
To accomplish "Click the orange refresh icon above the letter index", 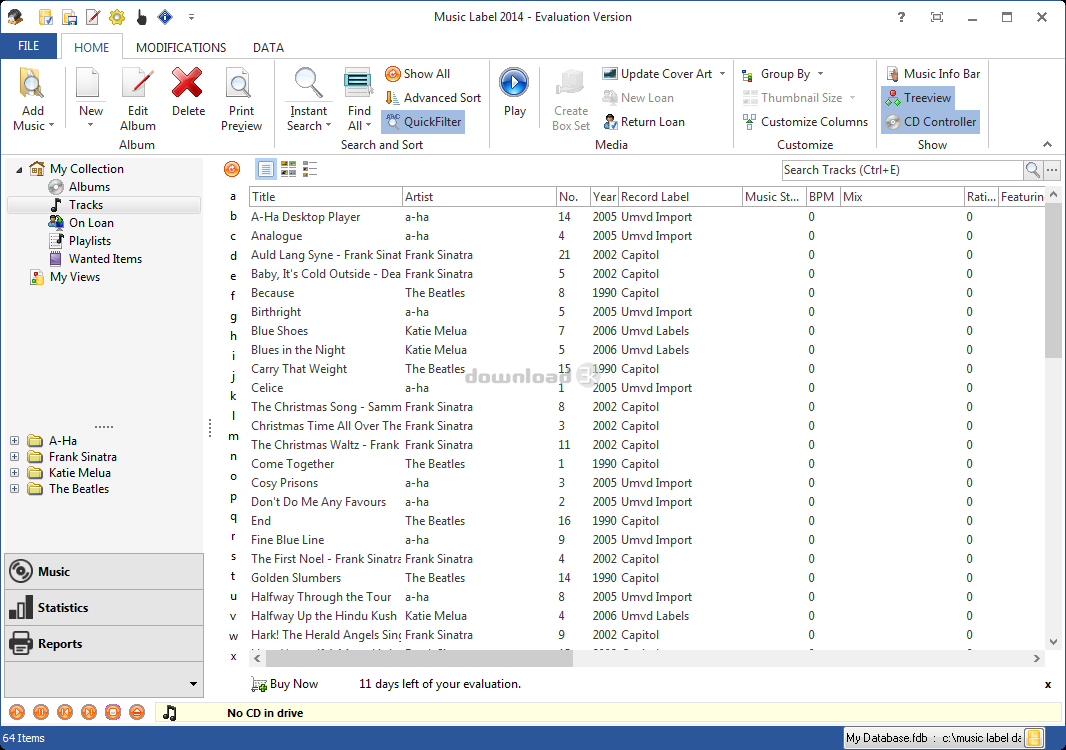I will click(x=232, y=169).
